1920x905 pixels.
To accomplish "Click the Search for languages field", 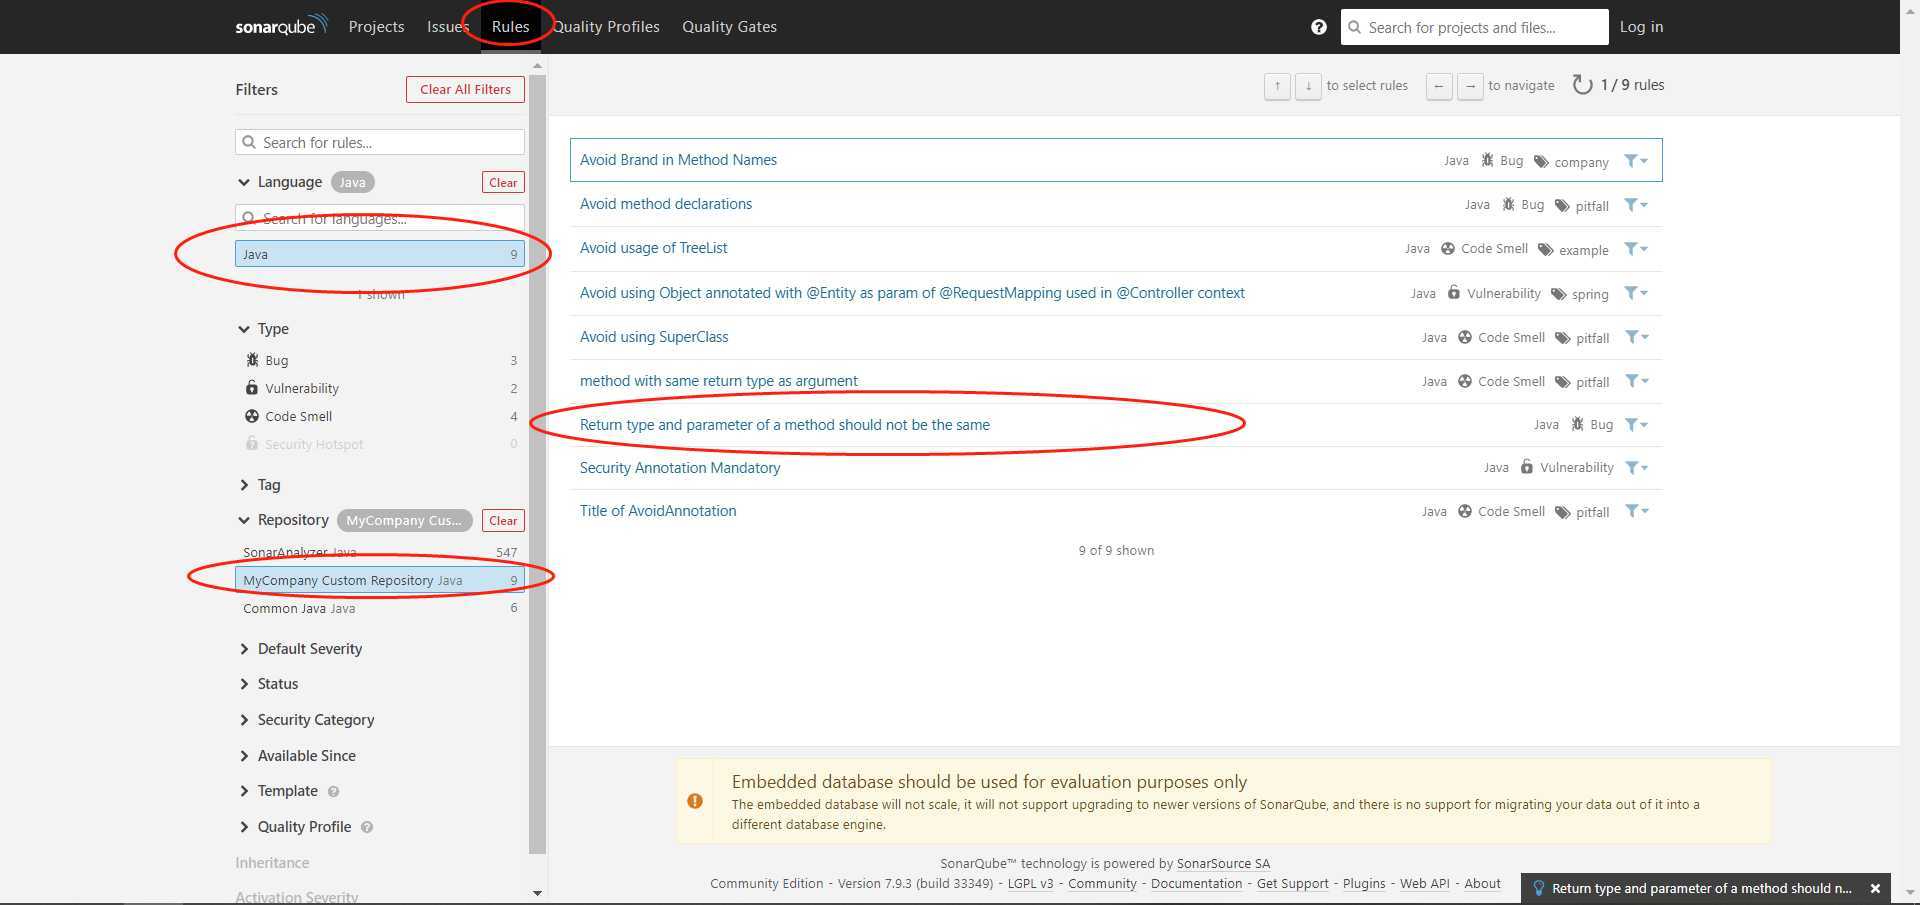I will (x=380, y=218).
